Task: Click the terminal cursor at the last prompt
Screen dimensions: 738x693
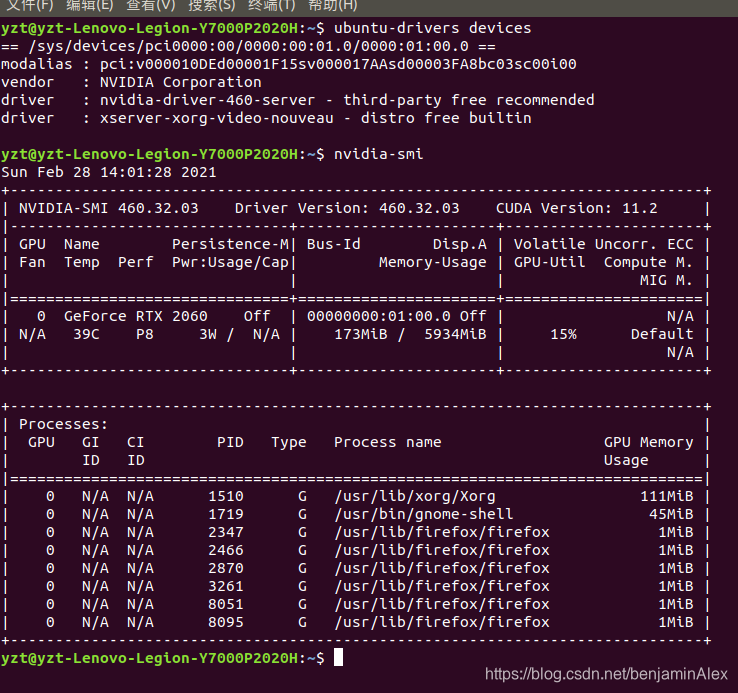Action: click(338, 658)
